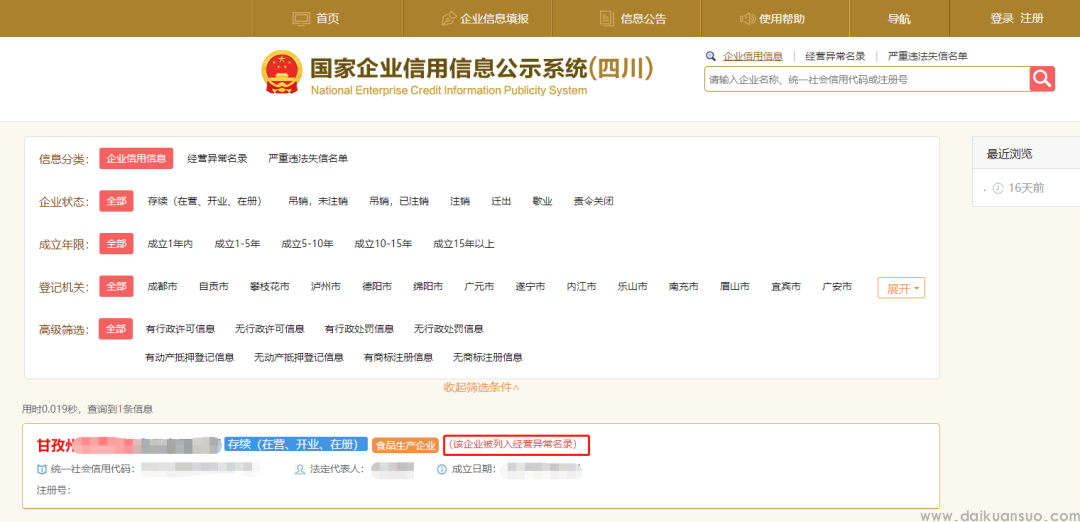Click the 登录 link
1080x522 pixels.
(1001, 18)
